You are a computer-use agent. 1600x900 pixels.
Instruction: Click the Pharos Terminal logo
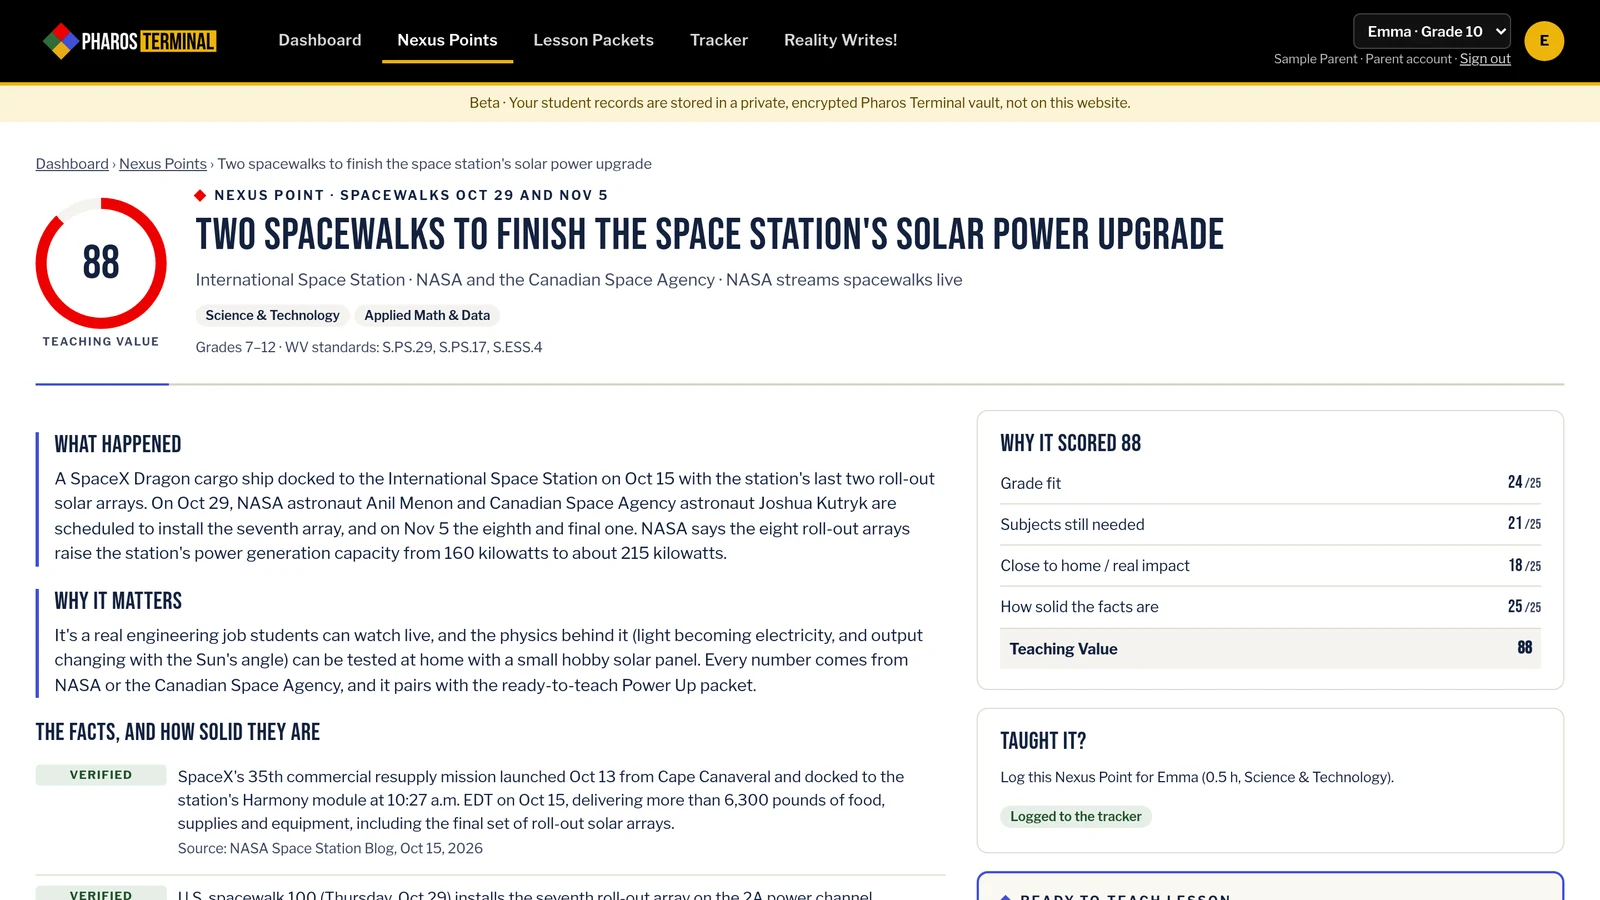click(x=130, y=41)
